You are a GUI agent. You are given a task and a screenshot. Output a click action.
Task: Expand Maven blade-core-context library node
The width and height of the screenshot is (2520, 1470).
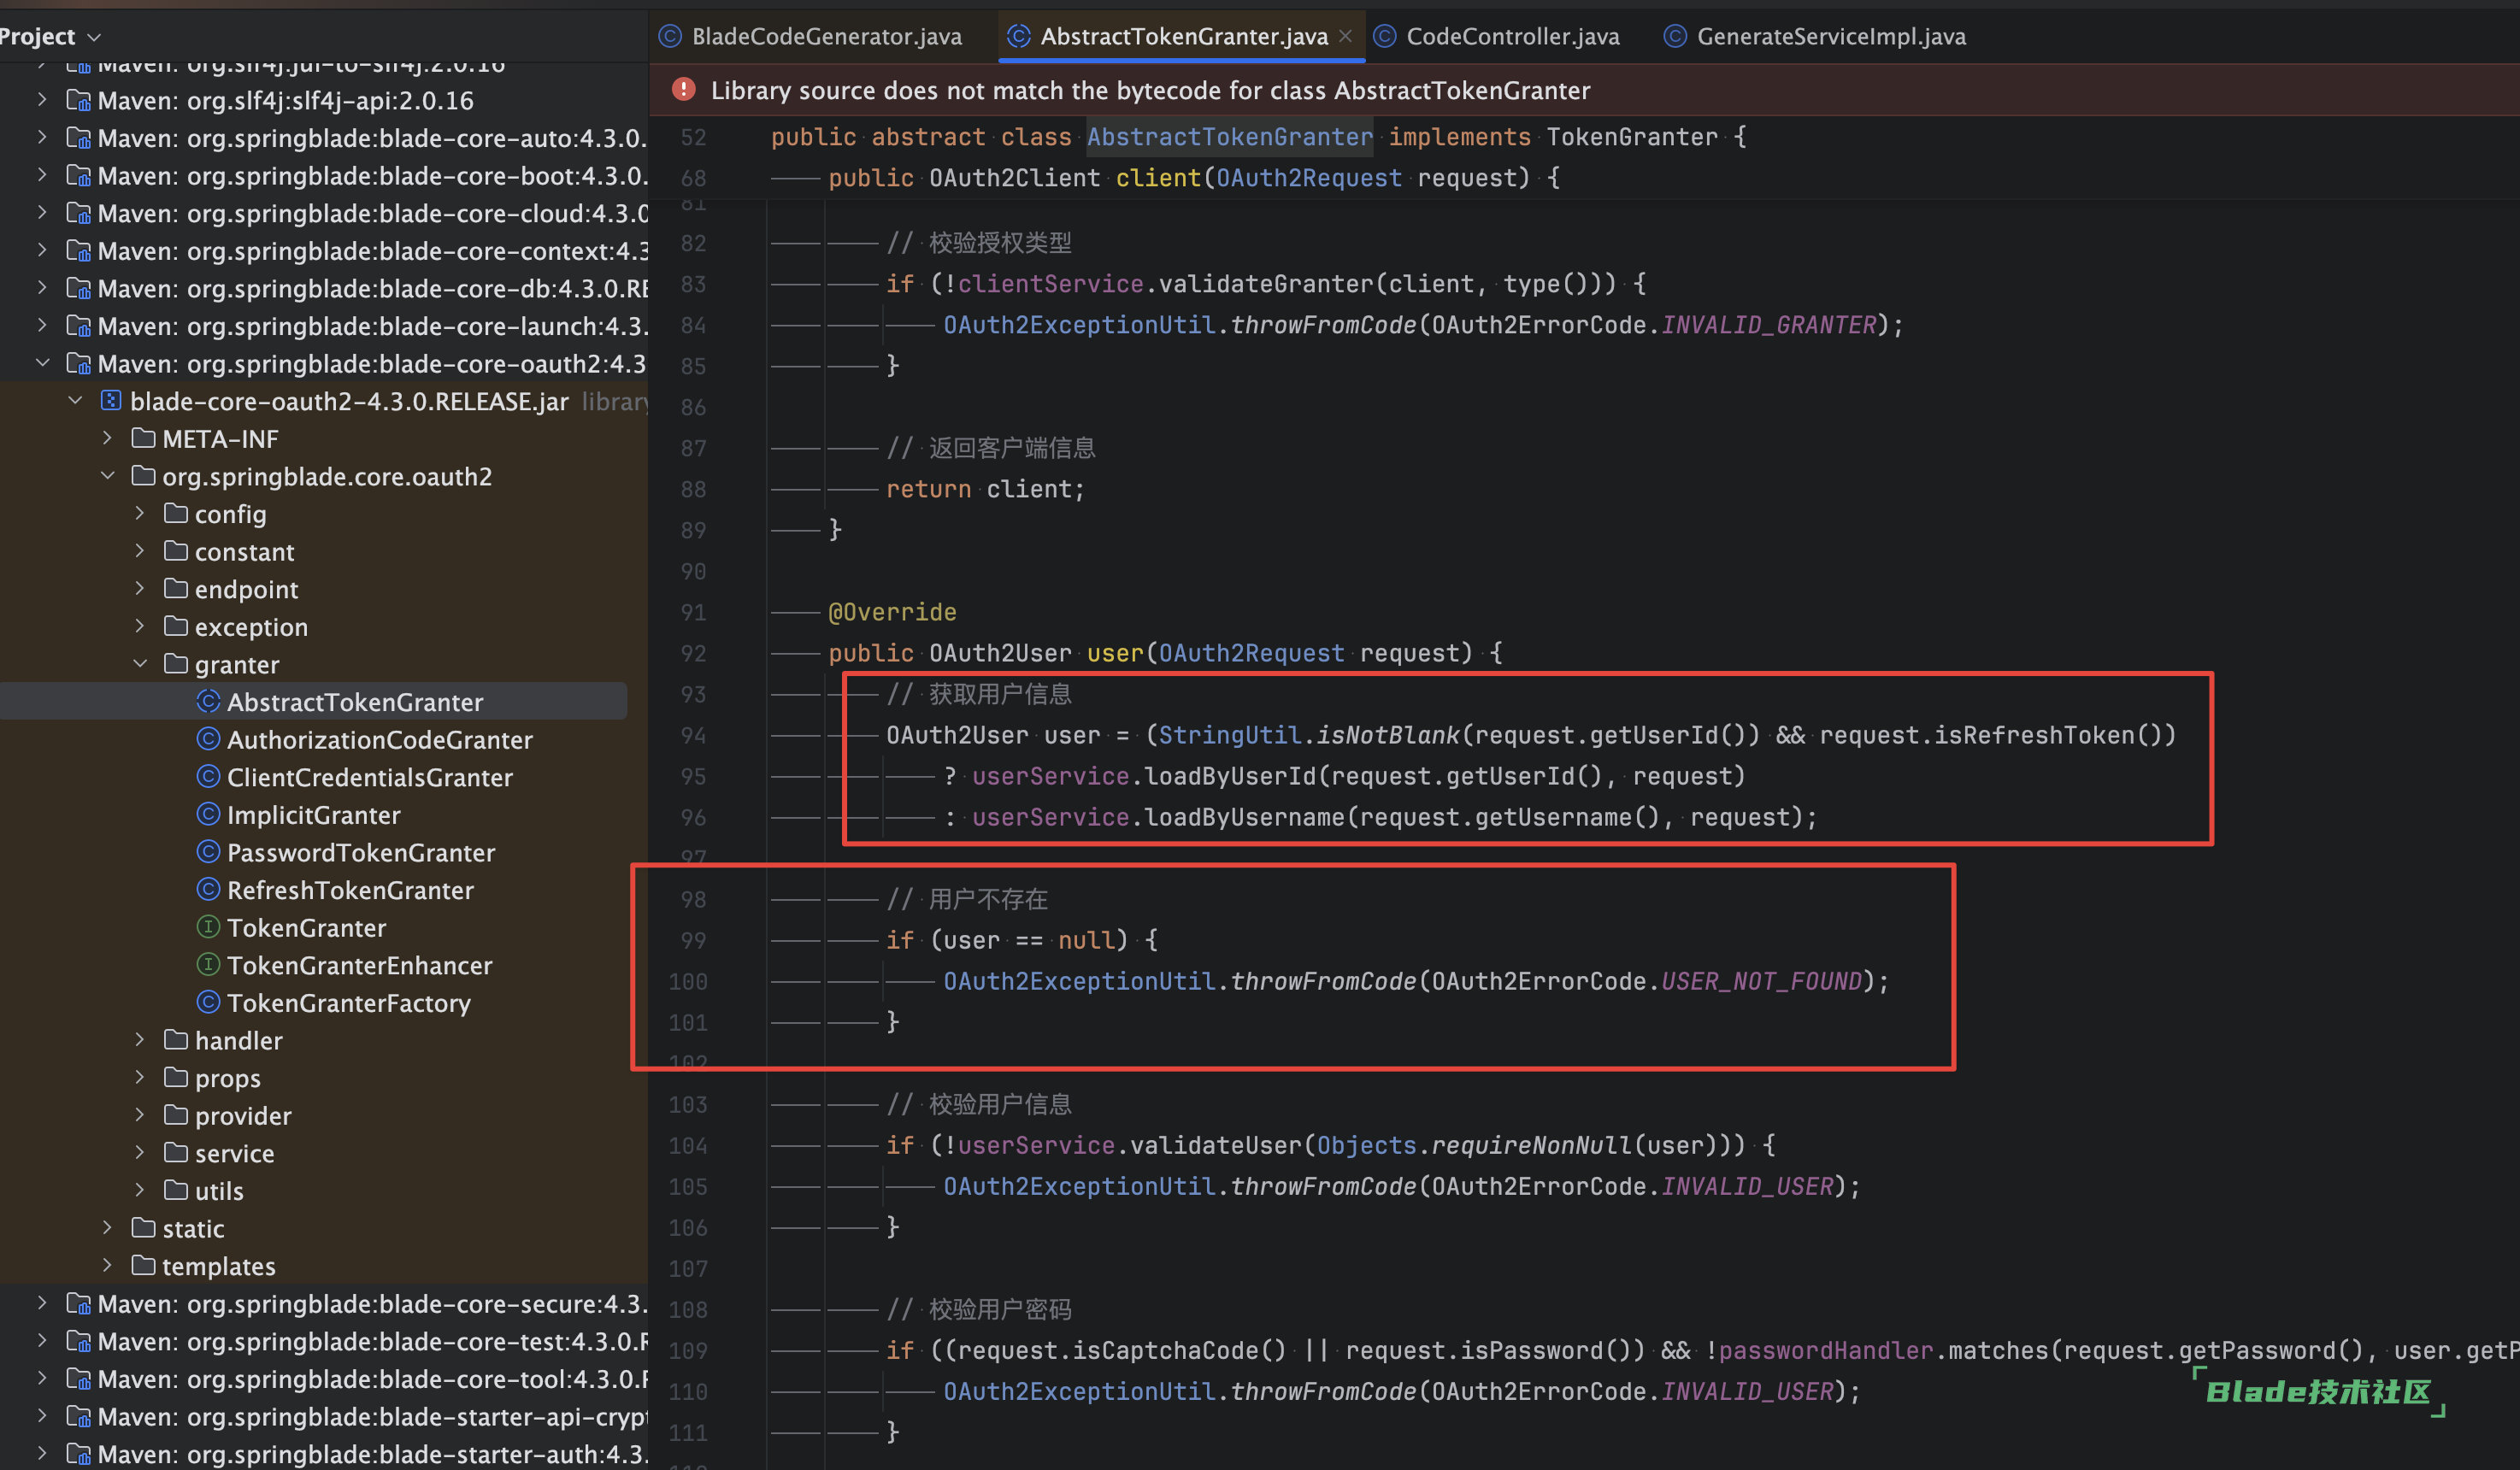(42, 250)
